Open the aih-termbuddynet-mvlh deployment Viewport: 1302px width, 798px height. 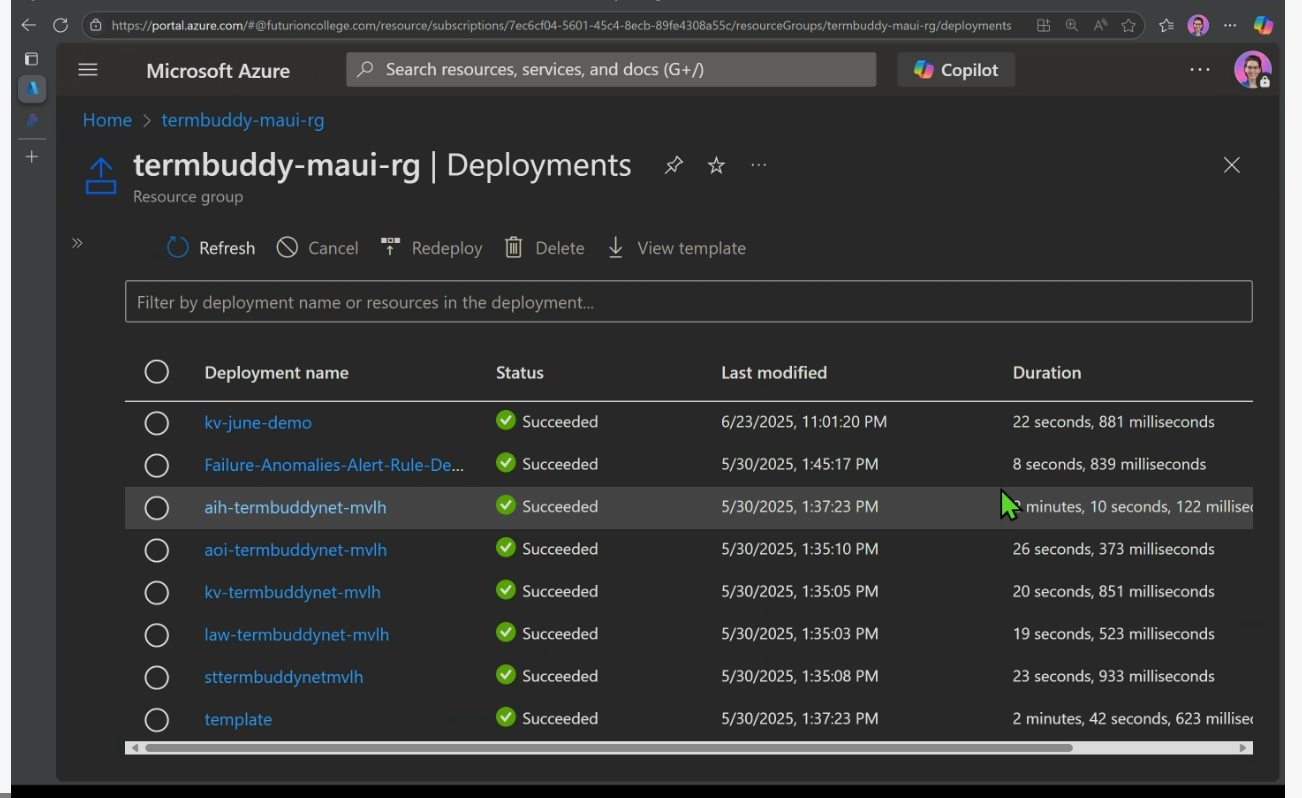(295, 508)
